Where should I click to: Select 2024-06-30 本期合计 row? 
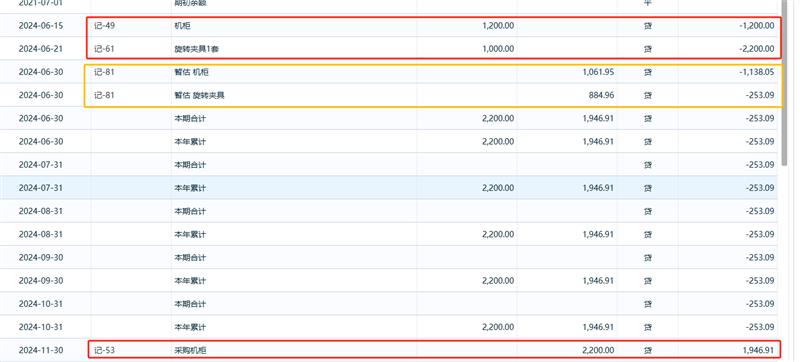point(389,118)
